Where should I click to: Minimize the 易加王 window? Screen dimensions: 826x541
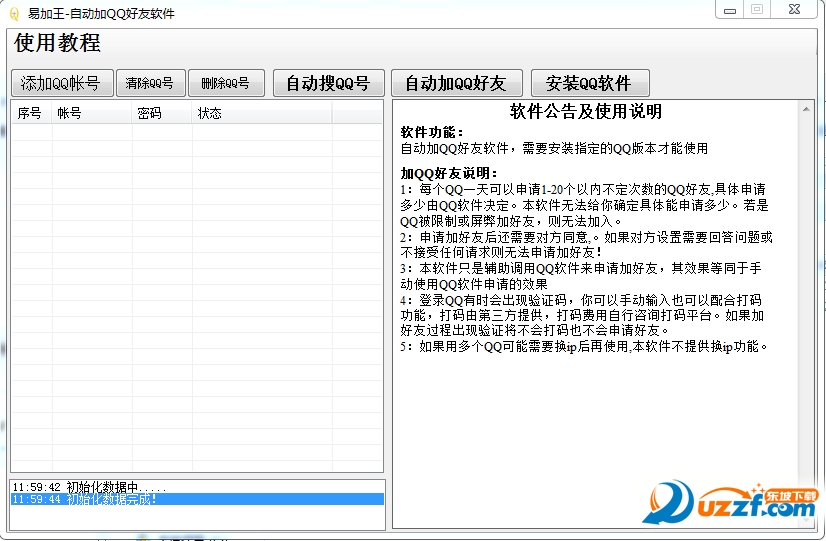[x=730, y=9]
